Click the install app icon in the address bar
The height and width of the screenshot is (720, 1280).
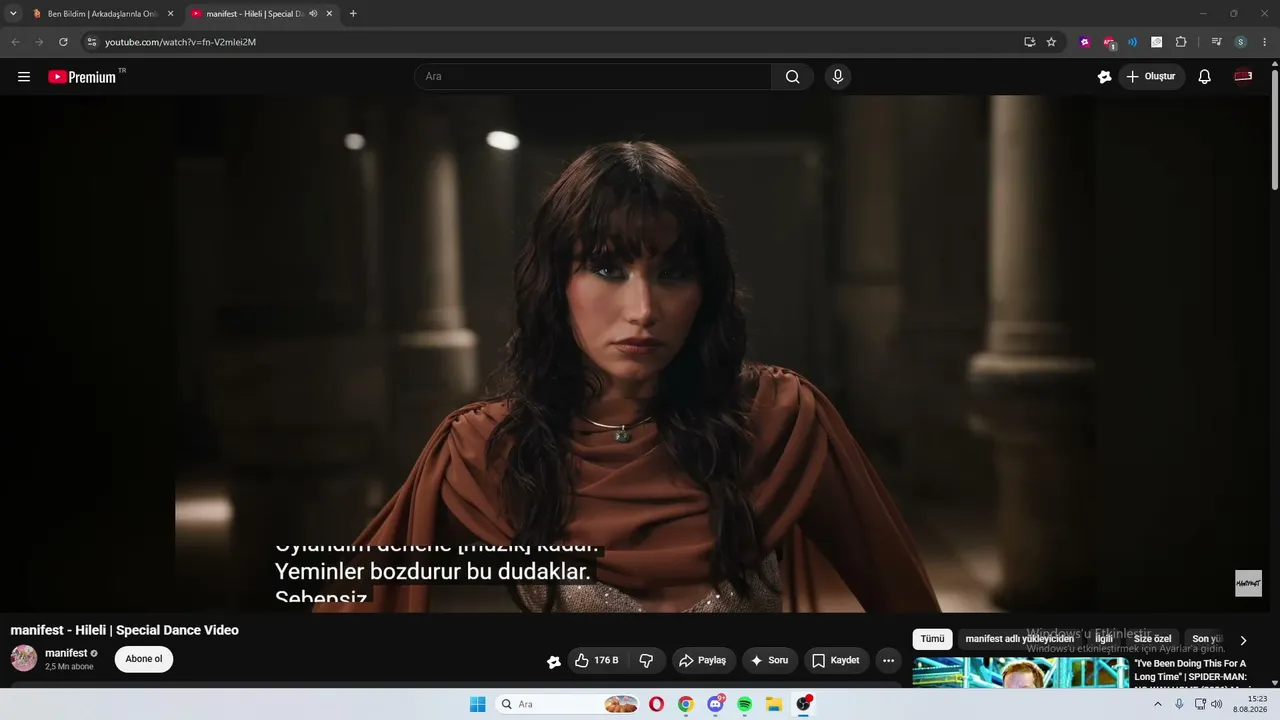point(1029,42)
